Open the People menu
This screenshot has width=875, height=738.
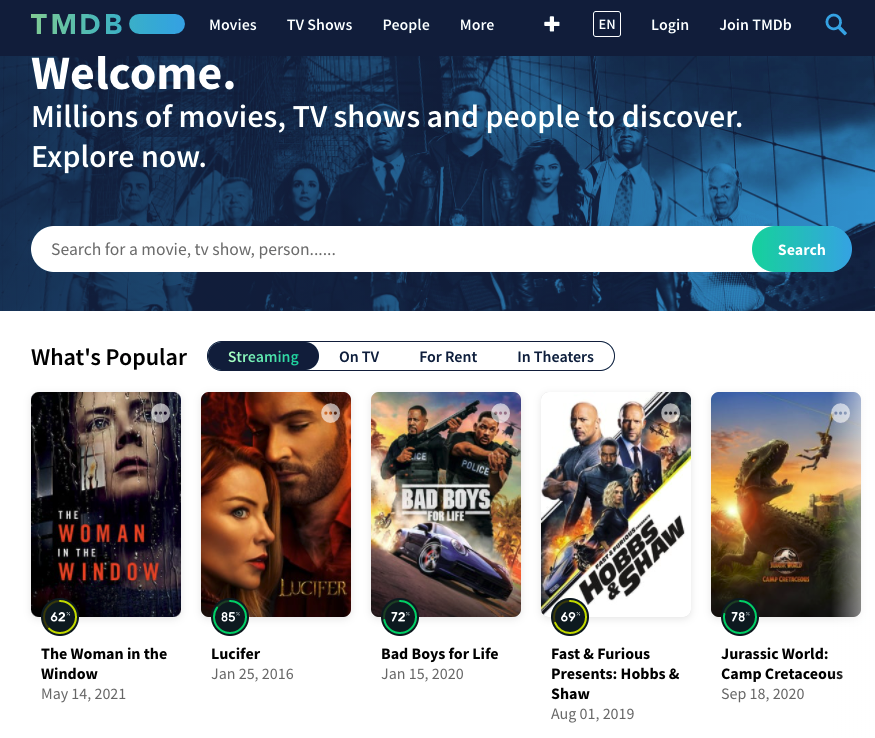pos(406,25)
